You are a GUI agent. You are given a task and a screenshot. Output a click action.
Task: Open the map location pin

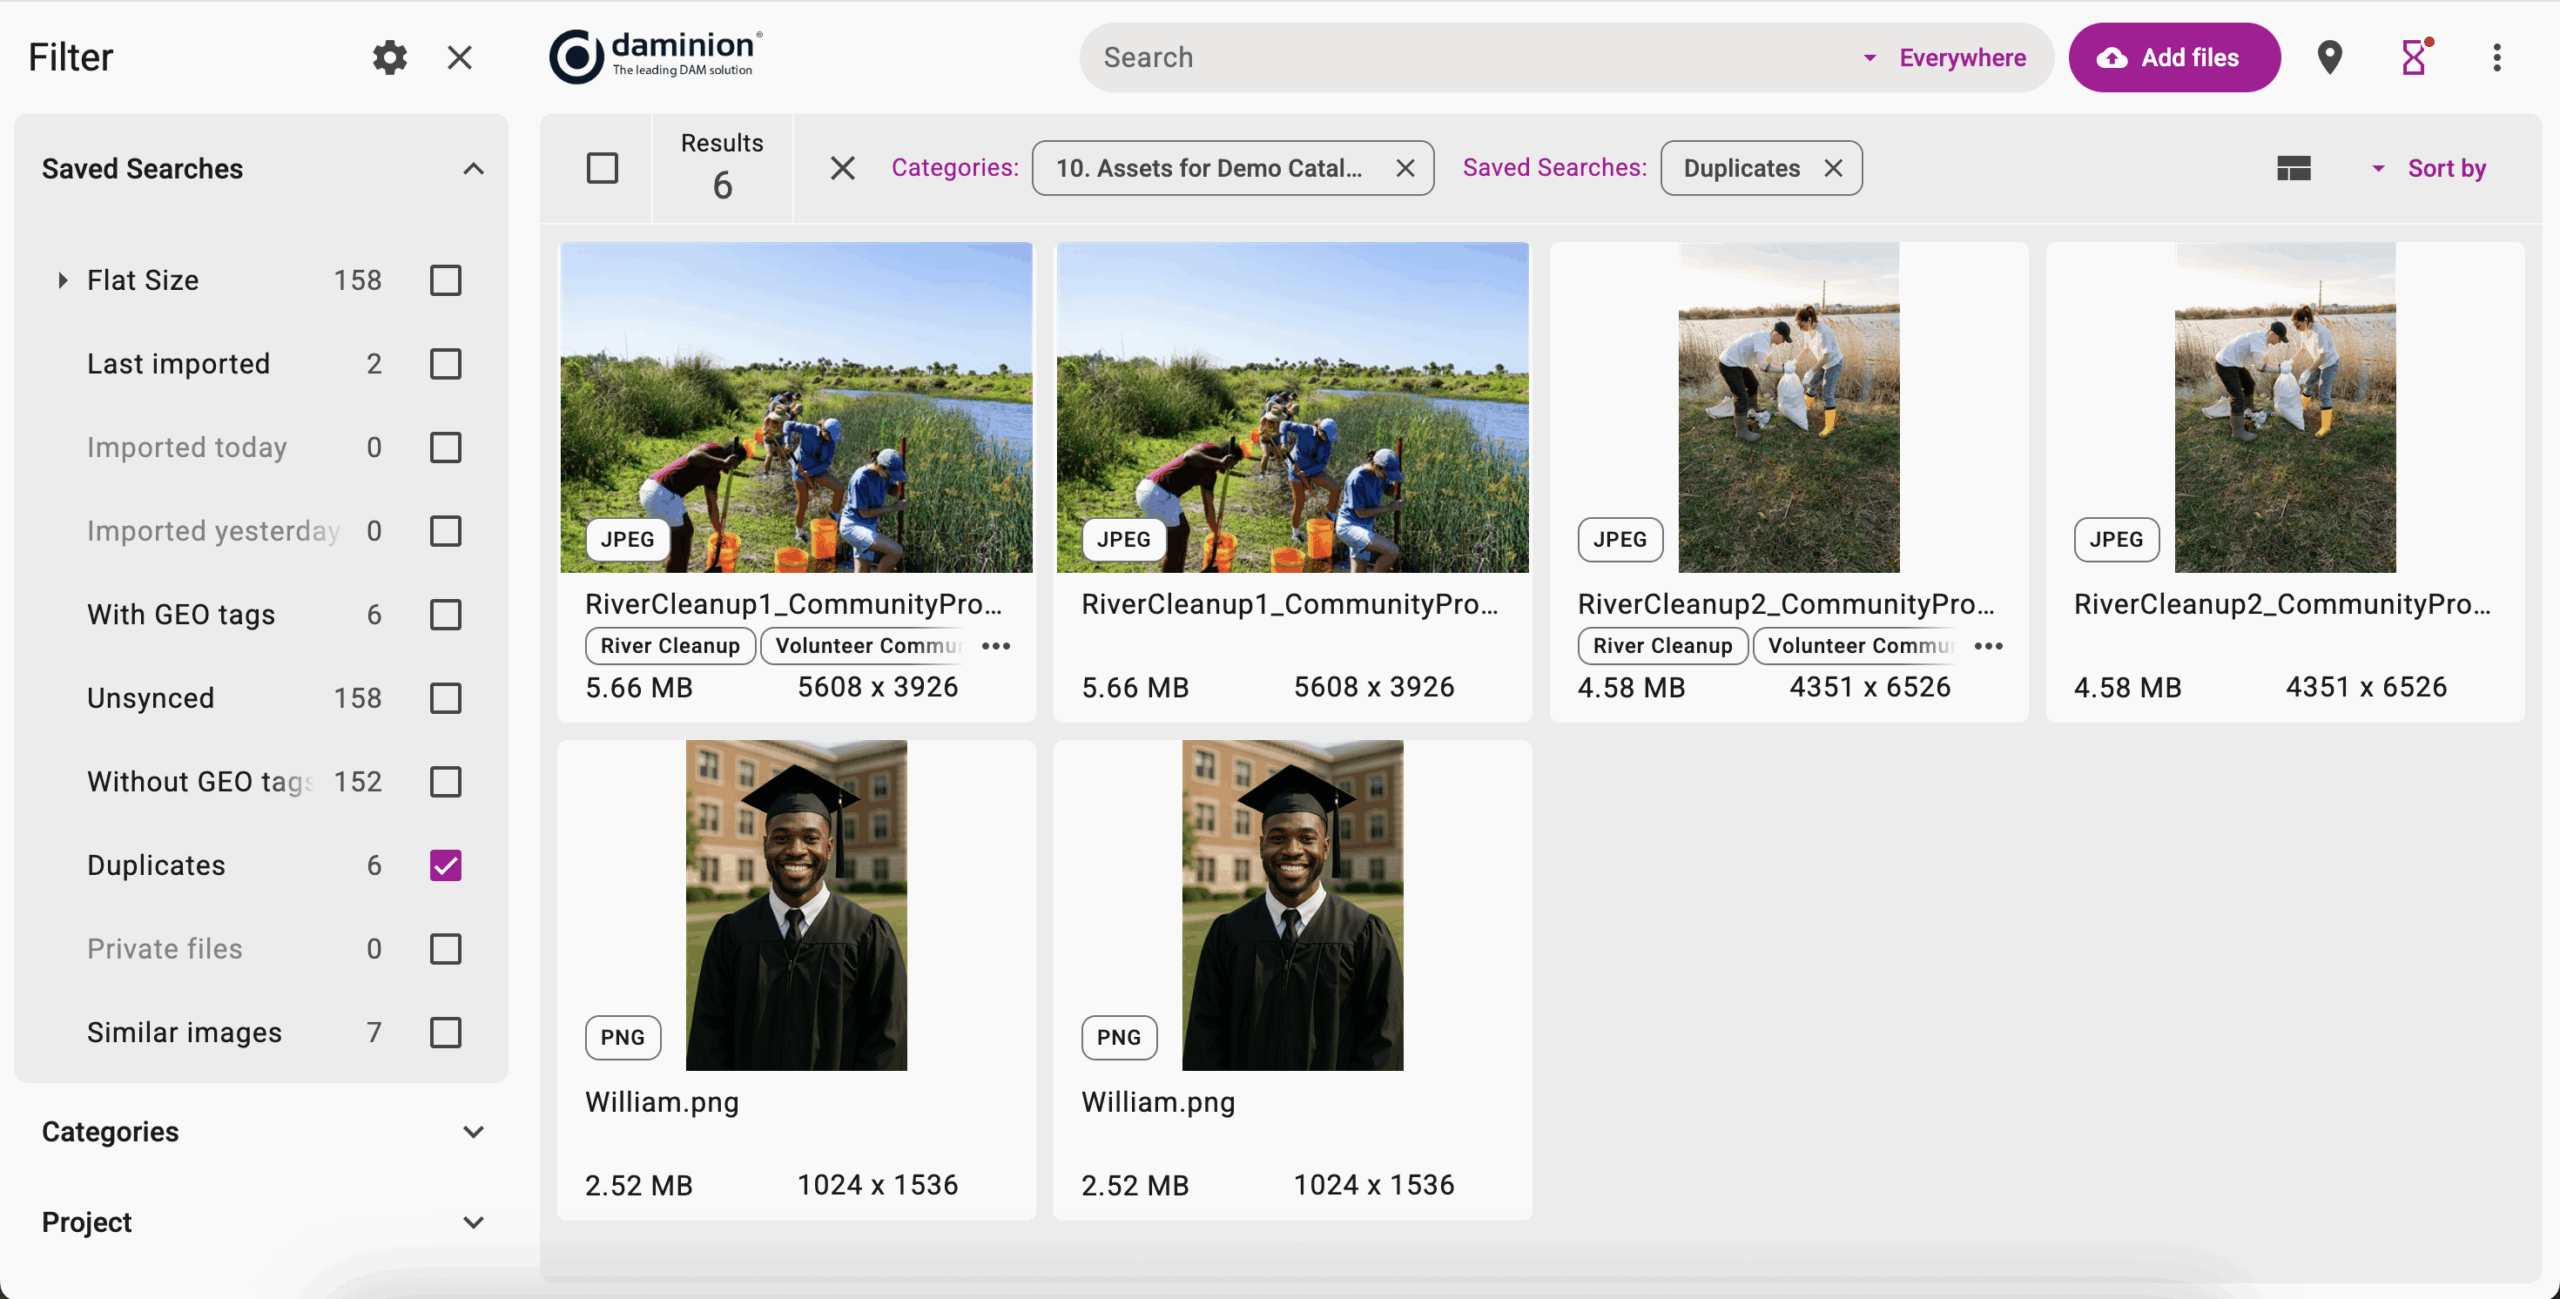(x=2329, y=57)
